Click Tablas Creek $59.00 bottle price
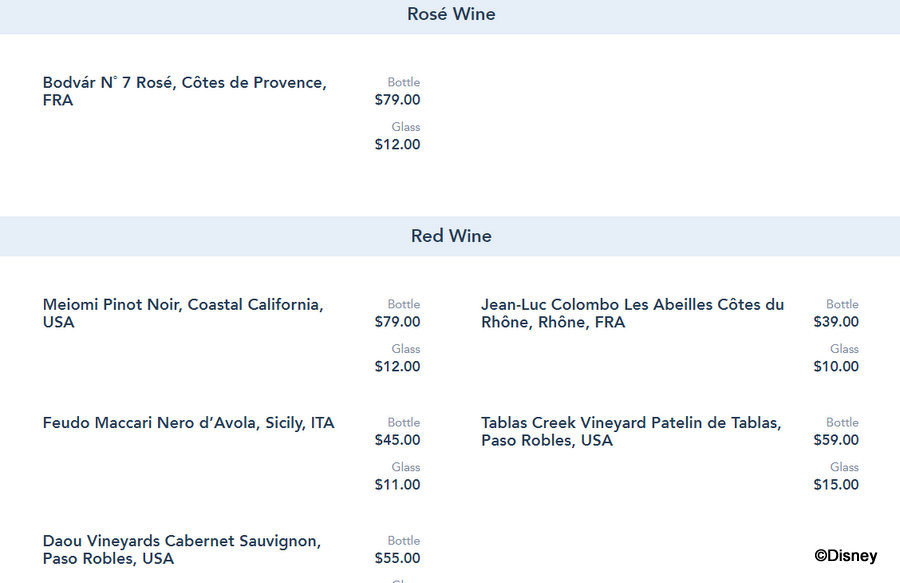Screen dimensions: 900x583 coord(836,440)
